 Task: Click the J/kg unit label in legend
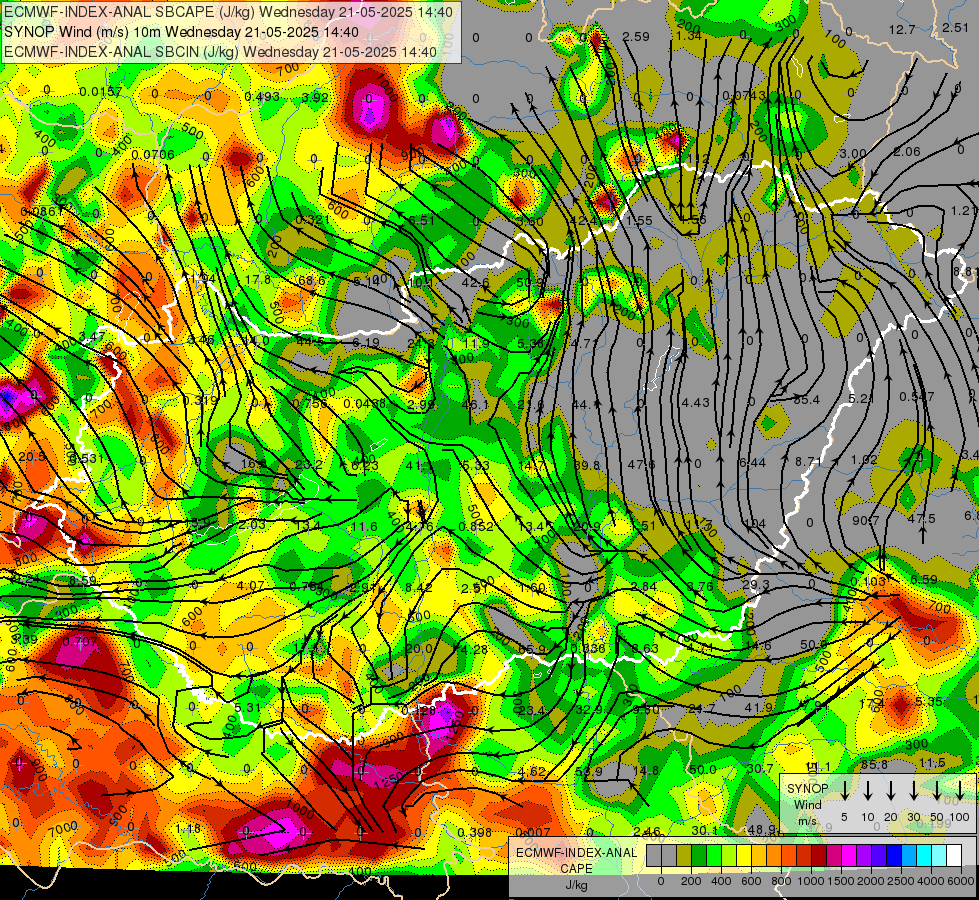(x=576, y=885)
